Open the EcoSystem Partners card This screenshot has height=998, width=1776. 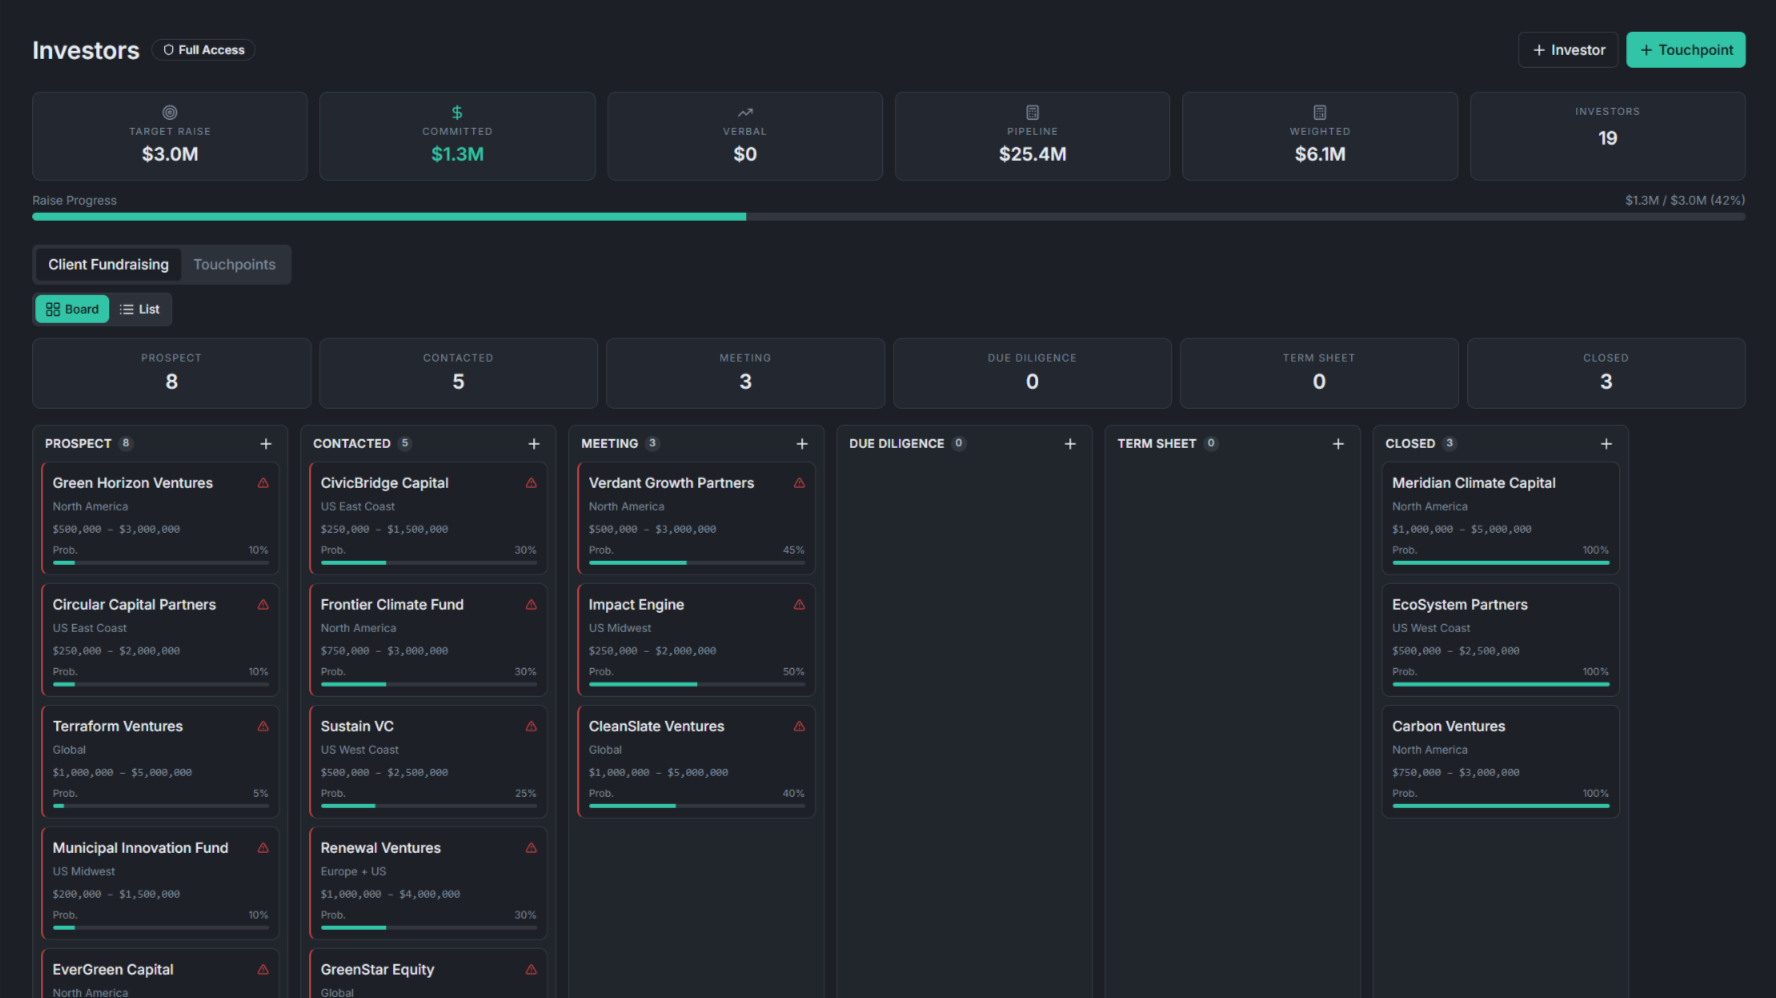(x=1500, y=640)
